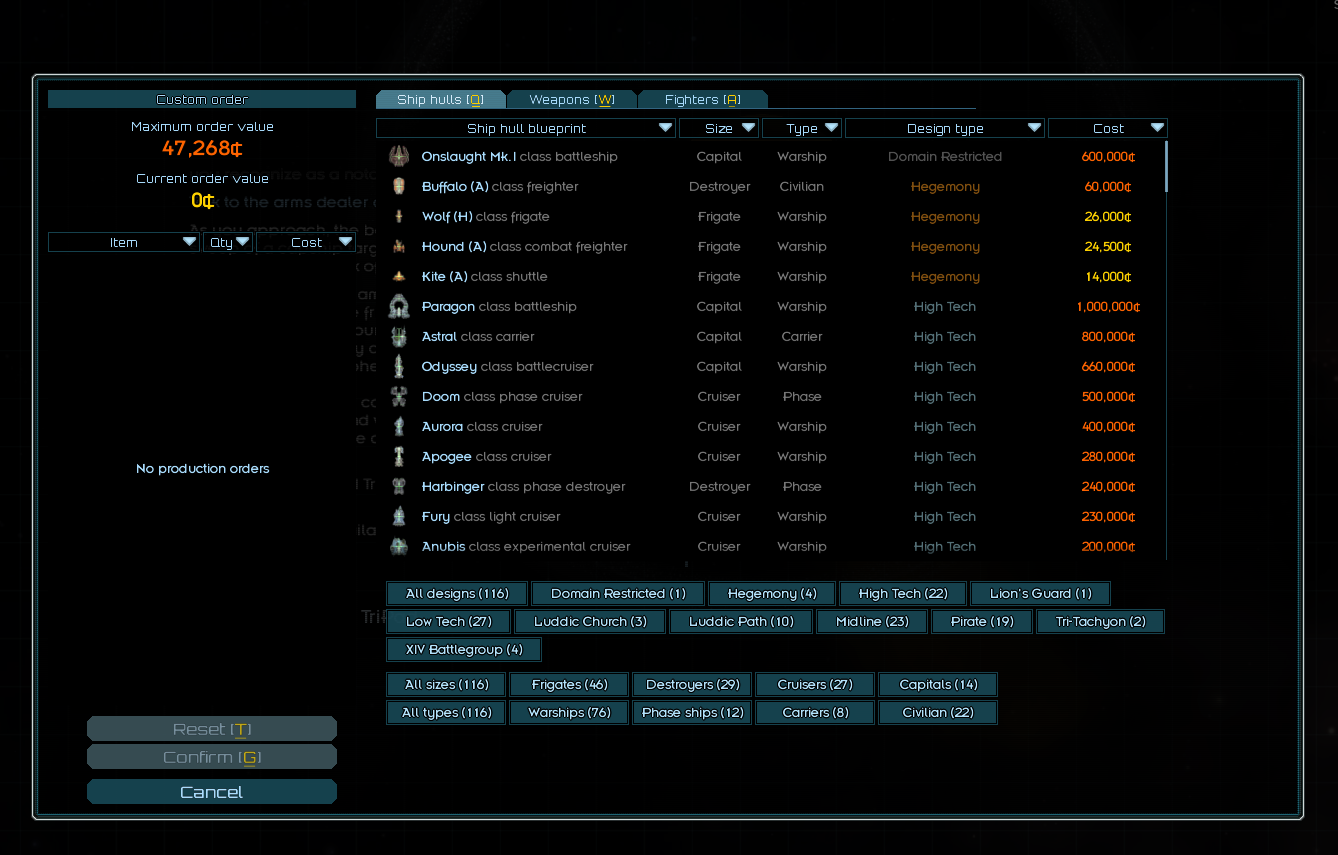Filter to Carriers (8)

coord(815,712)
